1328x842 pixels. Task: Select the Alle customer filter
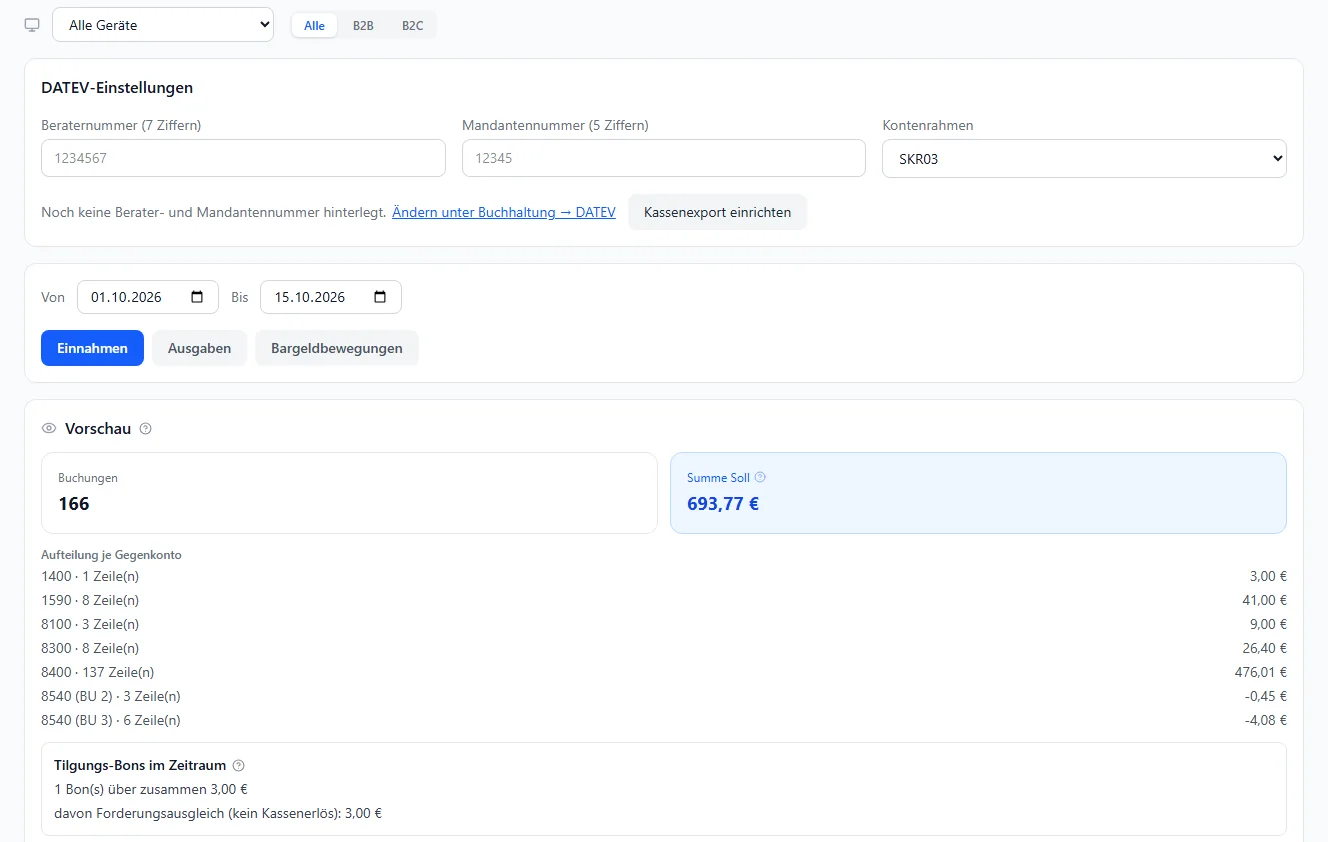point(314,26)
